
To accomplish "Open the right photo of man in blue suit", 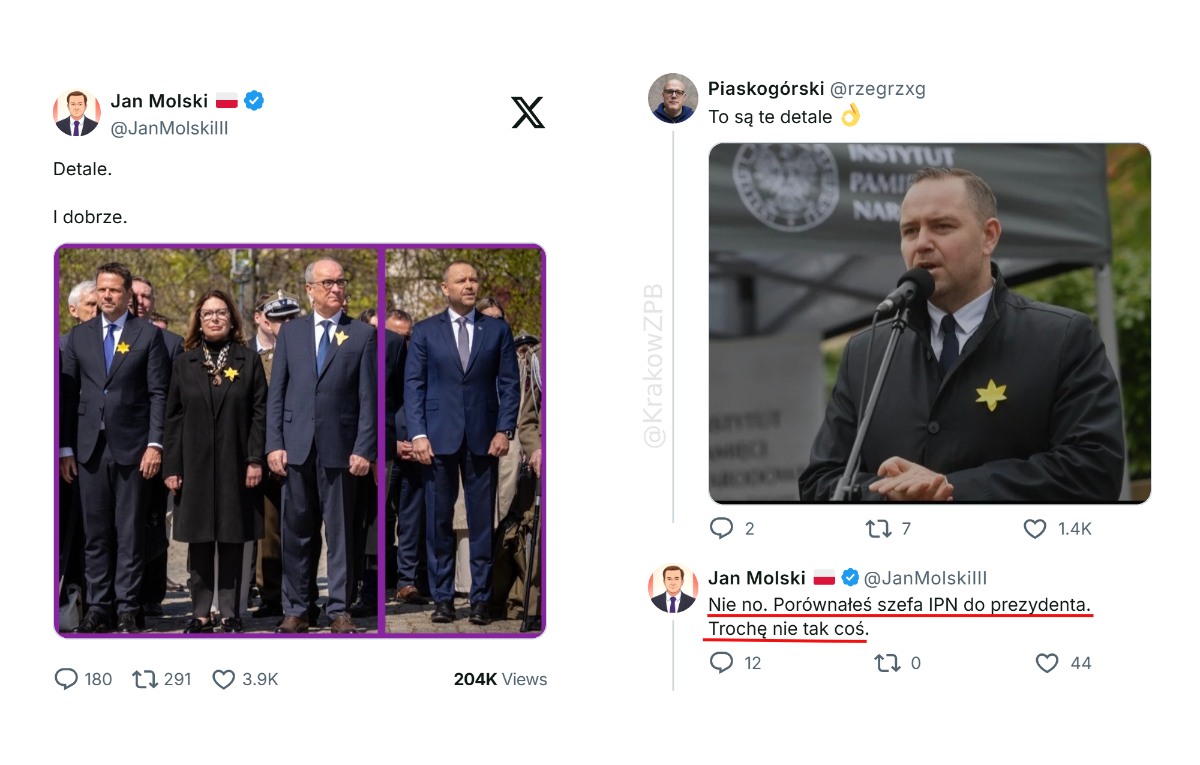I will point(464,440).
